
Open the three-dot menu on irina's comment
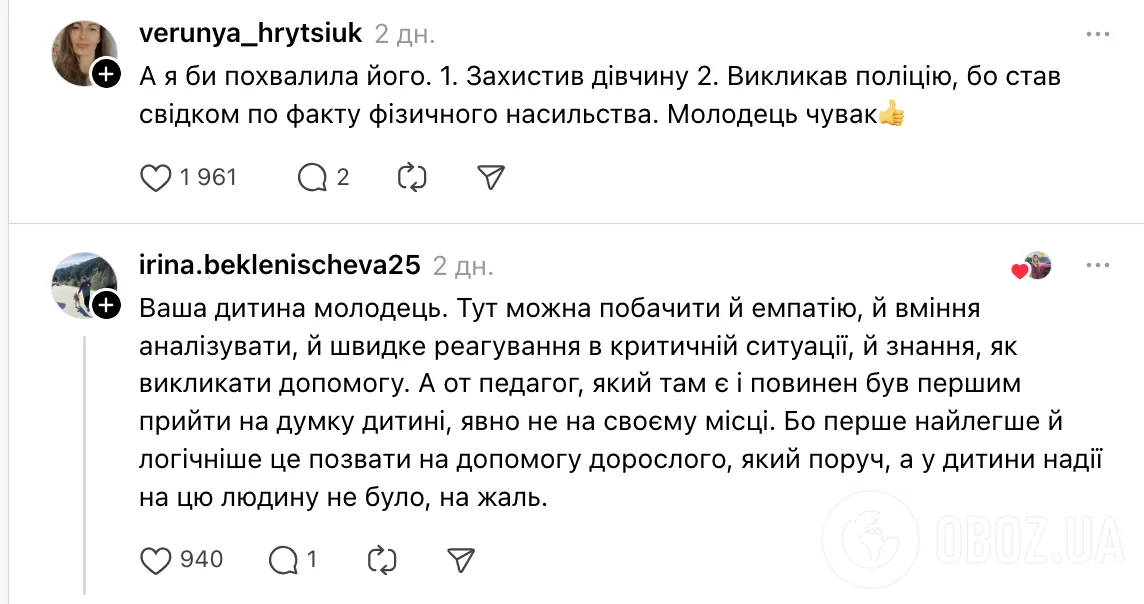tap(1098, 265)
